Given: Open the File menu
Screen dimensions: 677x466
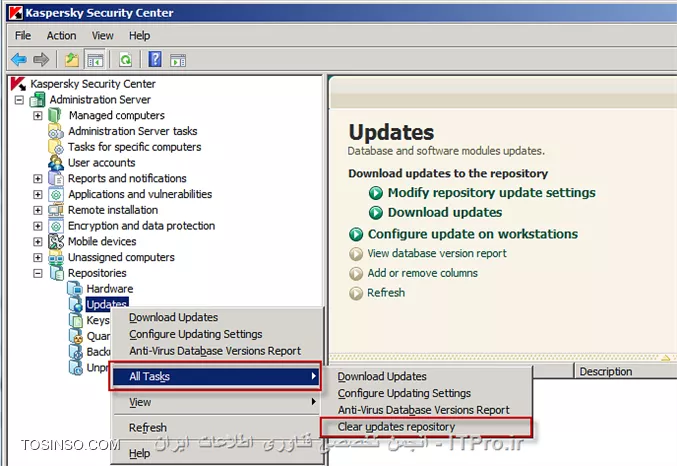Looking at the screenshot, I should pyautogui.click(x=23, y=35).
